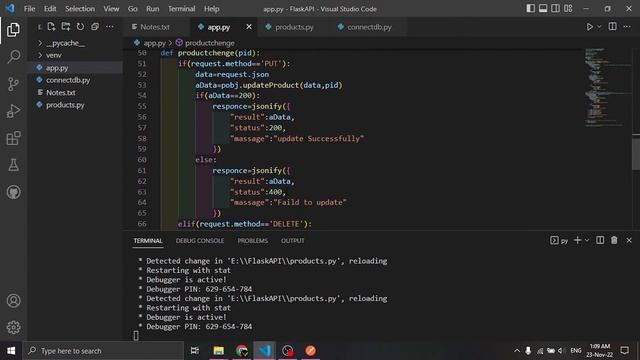Viewport: 640px width, 360px height.
Task: Toggle the bottom panel layout icon
Action: (x=543, y=9)
